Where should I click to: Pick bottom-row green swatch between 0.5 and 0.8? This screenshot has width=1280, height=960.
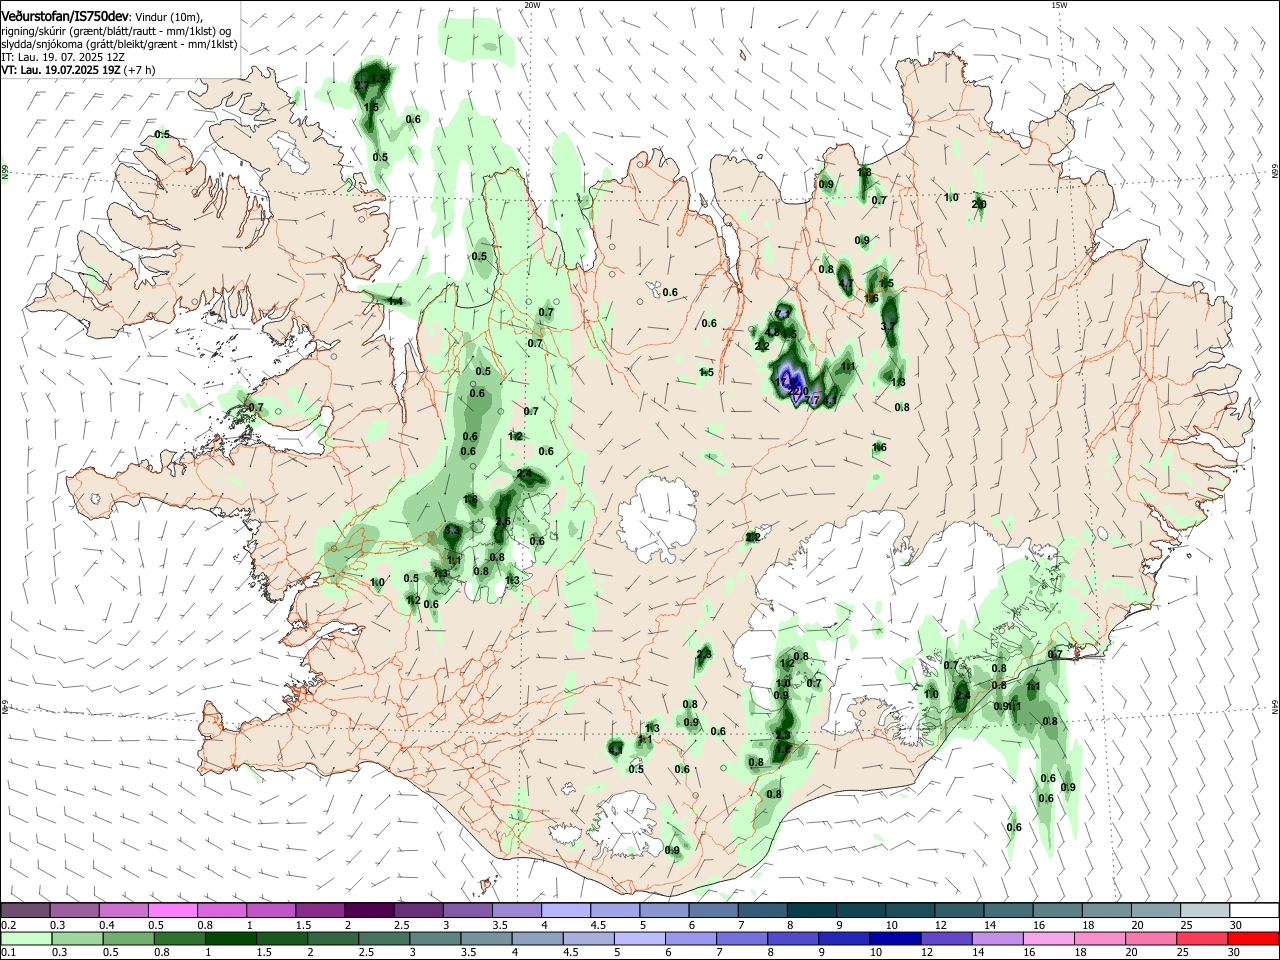[129, 938]
